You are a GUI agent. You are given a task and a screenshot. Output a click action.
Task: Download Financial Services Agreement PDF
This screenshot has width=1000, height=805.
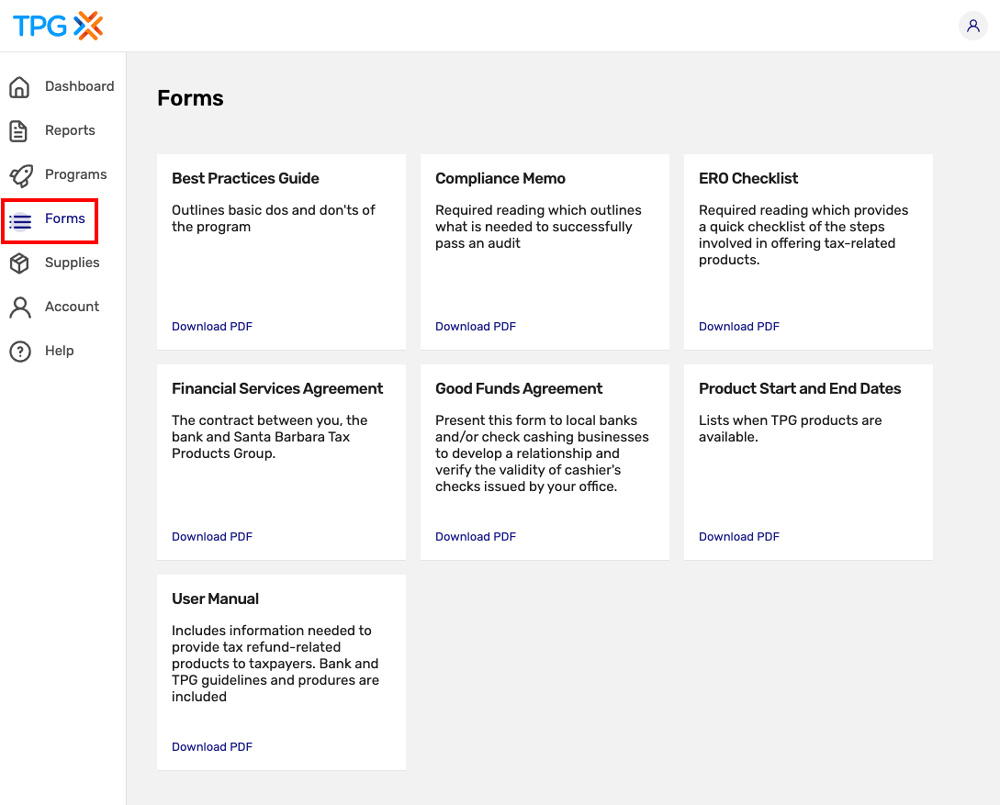(x=212, y=536)
